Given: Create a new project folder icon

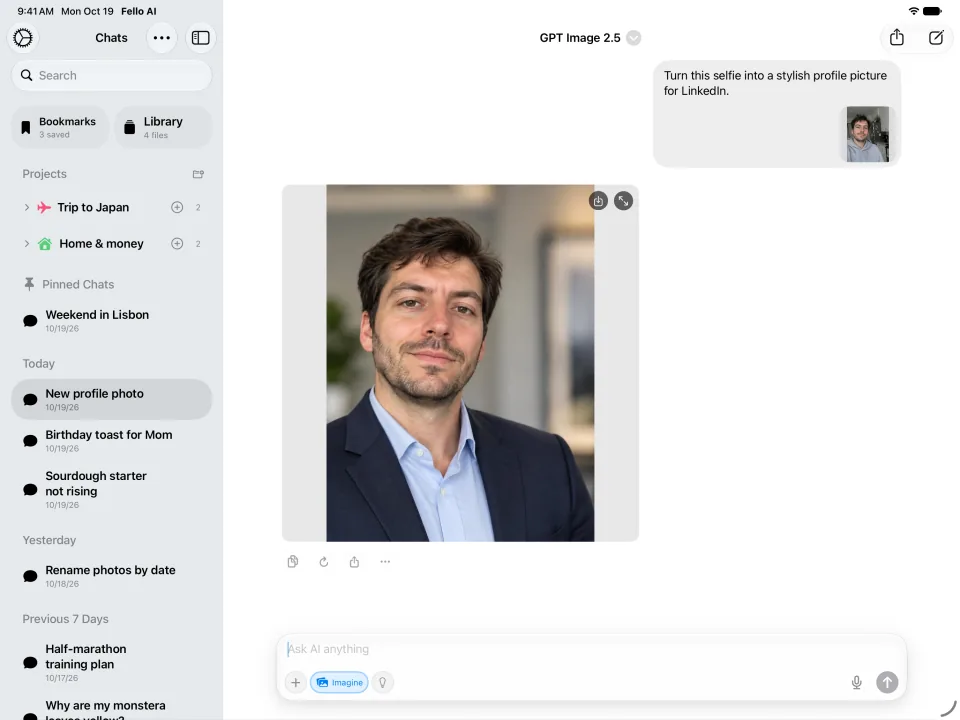Looking at the screenshot, I should point(198,174).
